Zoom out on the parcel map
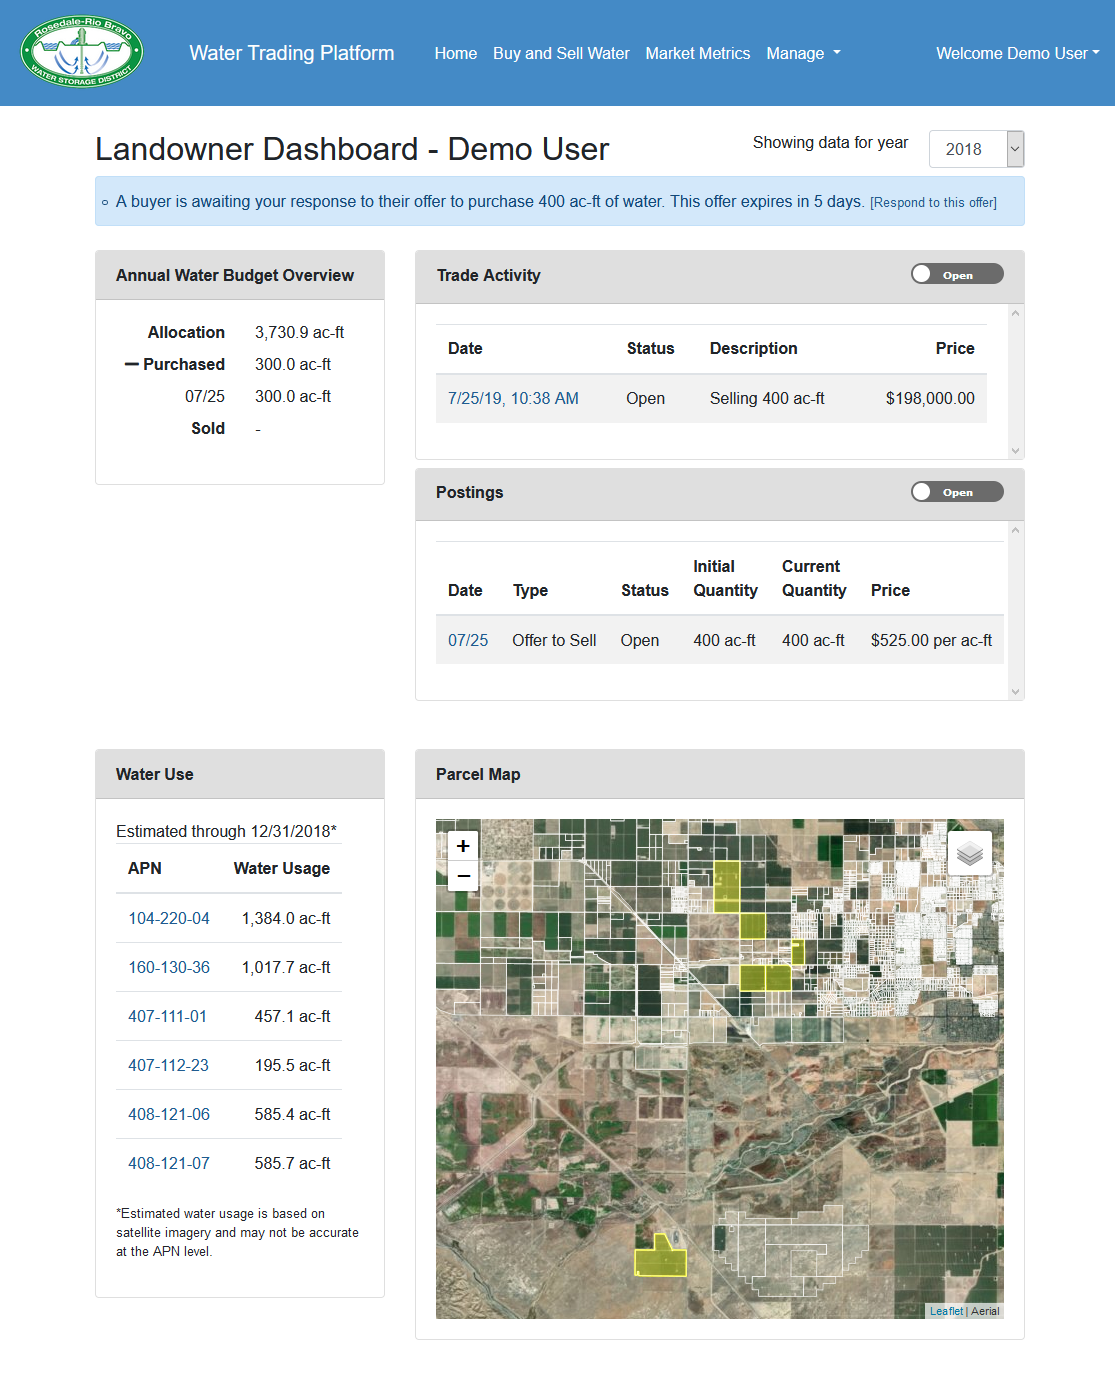1115x1375 pixels. [463, 876]
